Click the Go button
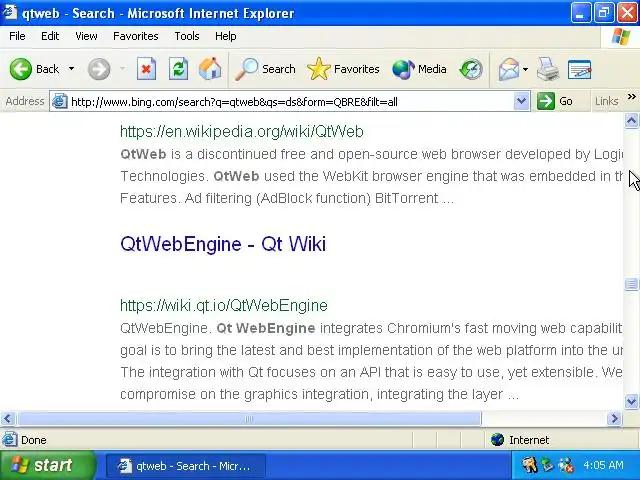The image size is (640, 480). 555,101
